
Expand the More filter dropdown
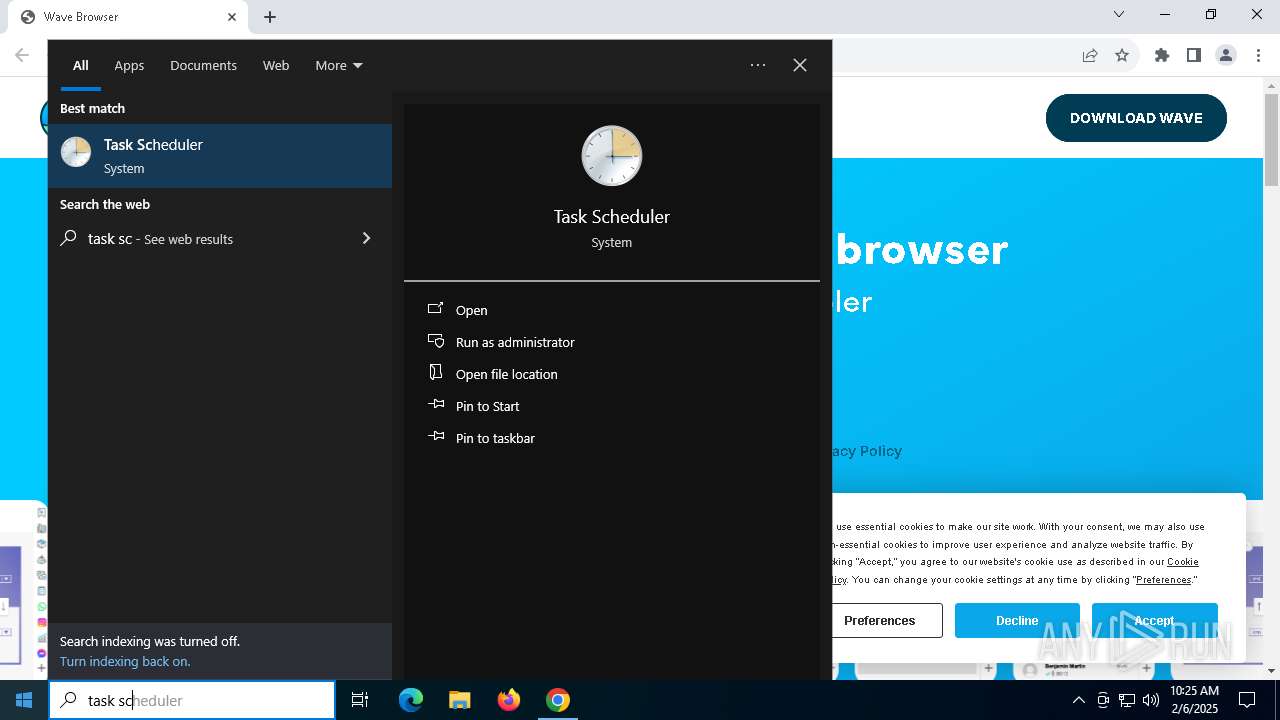pyautogui.click(x=339, y=65)
